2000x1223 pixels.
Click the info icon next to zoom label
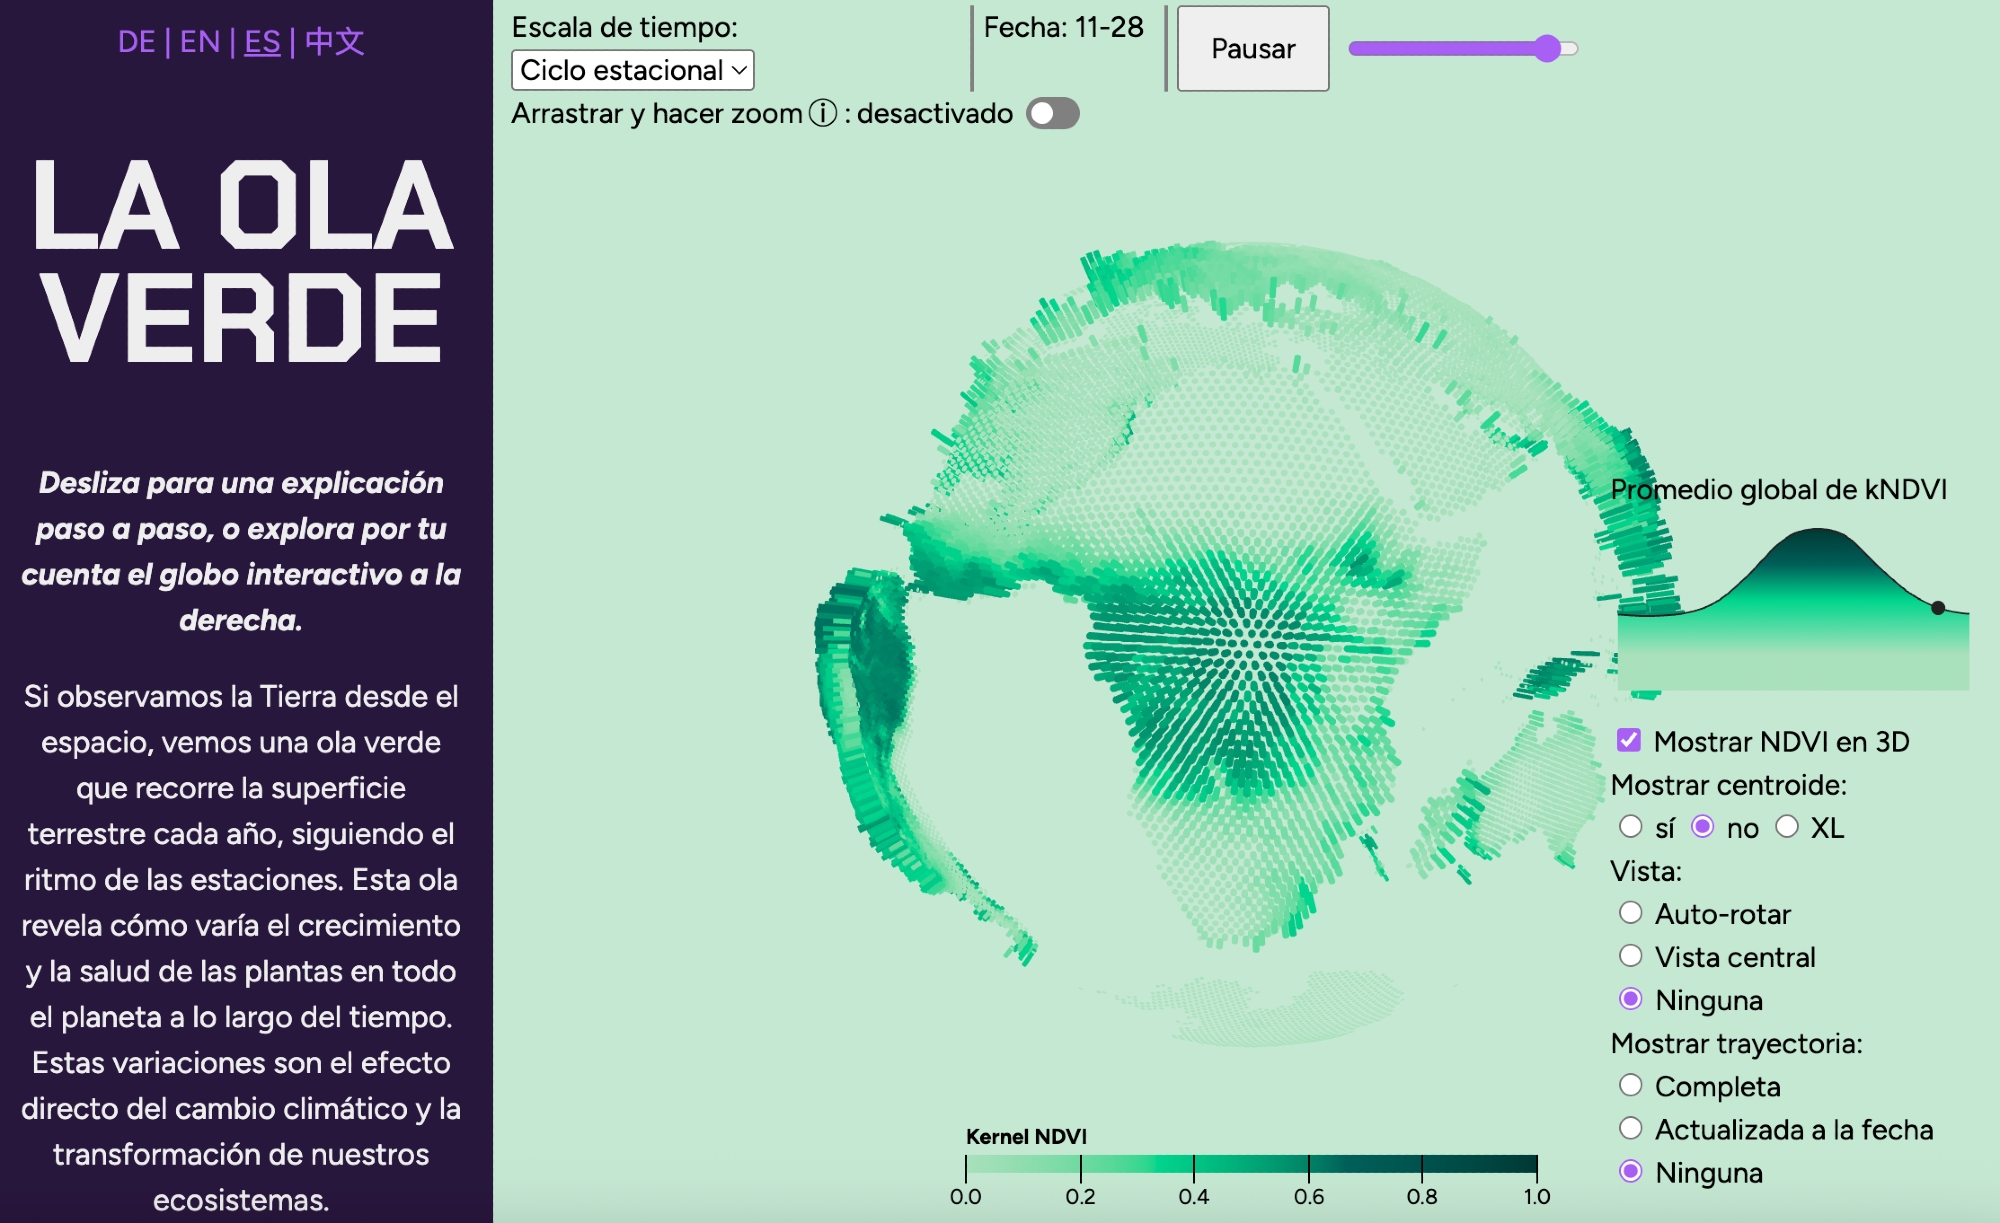(822, 114)
